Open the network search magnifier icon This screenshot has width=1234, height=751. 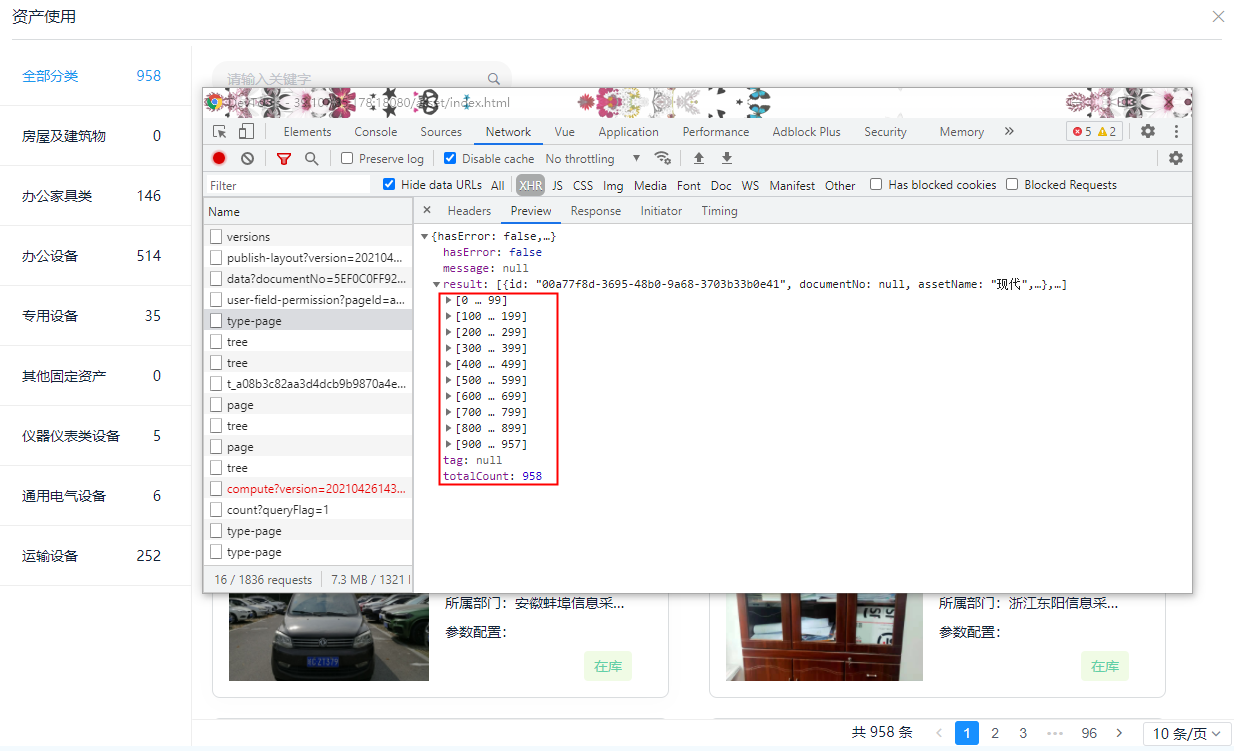pyautogui.click(x=311, y=158)
